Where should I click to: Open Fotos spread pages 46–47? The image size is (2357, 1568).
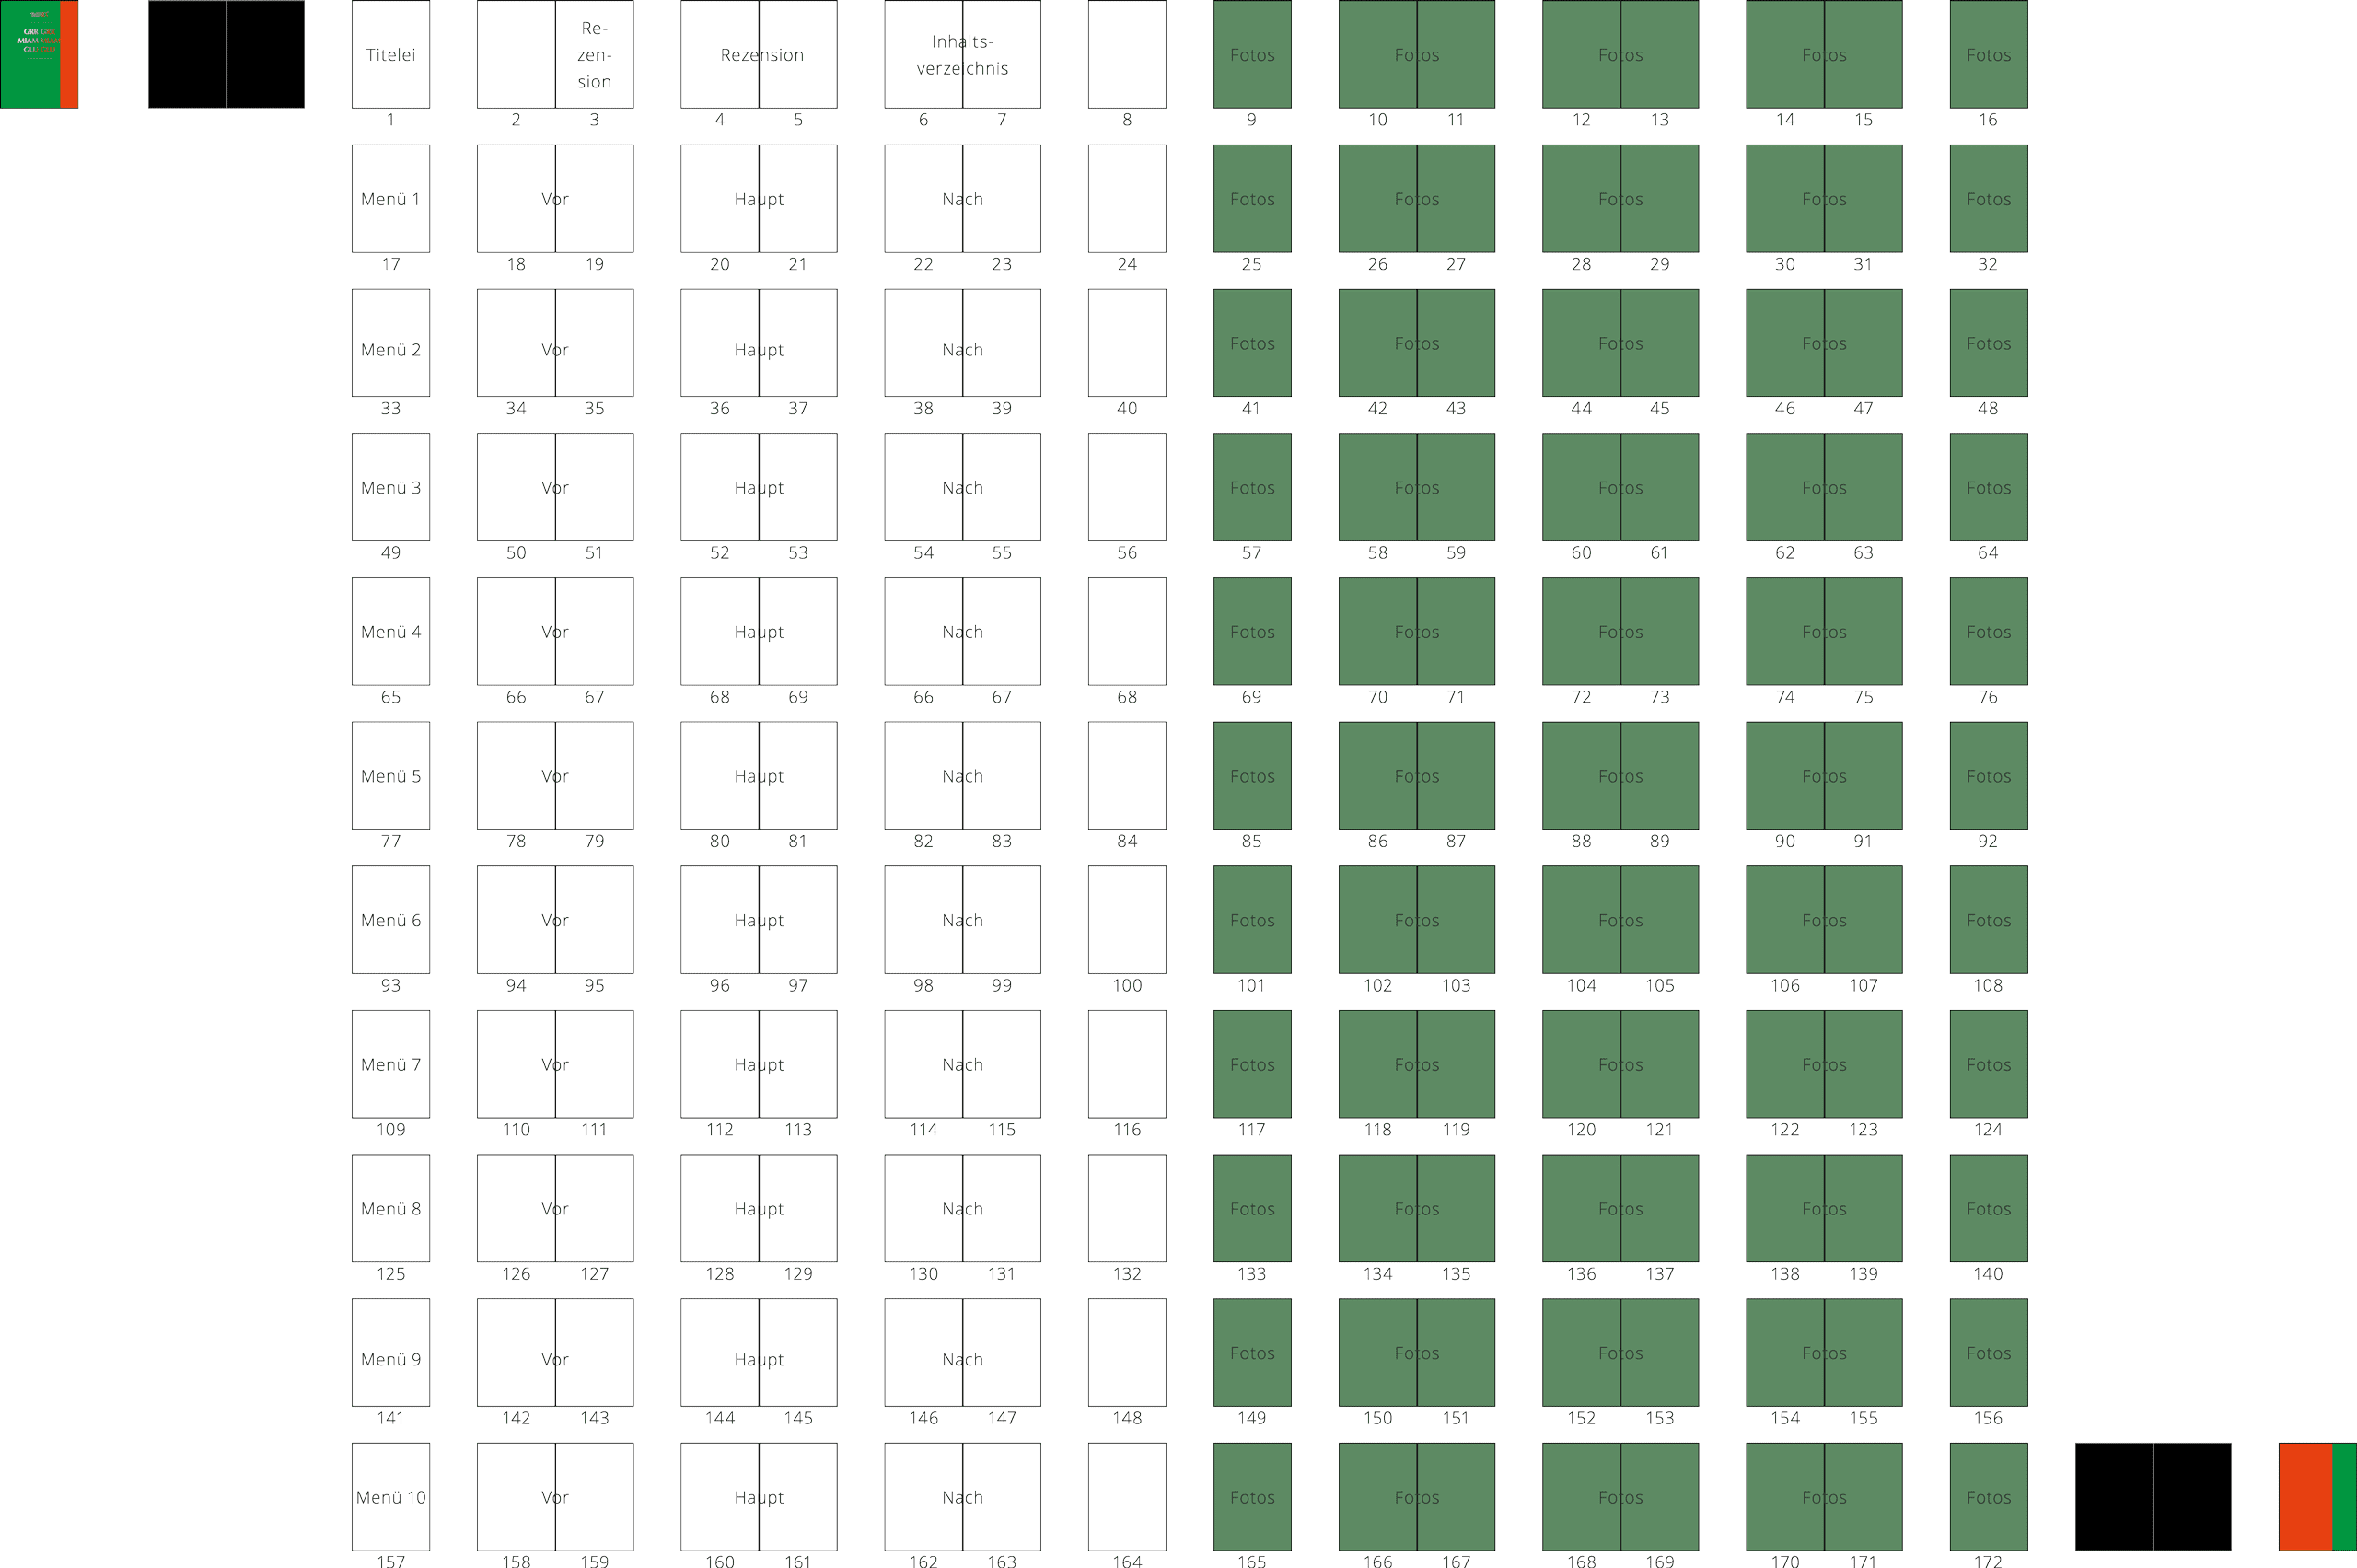[1824, 343]
